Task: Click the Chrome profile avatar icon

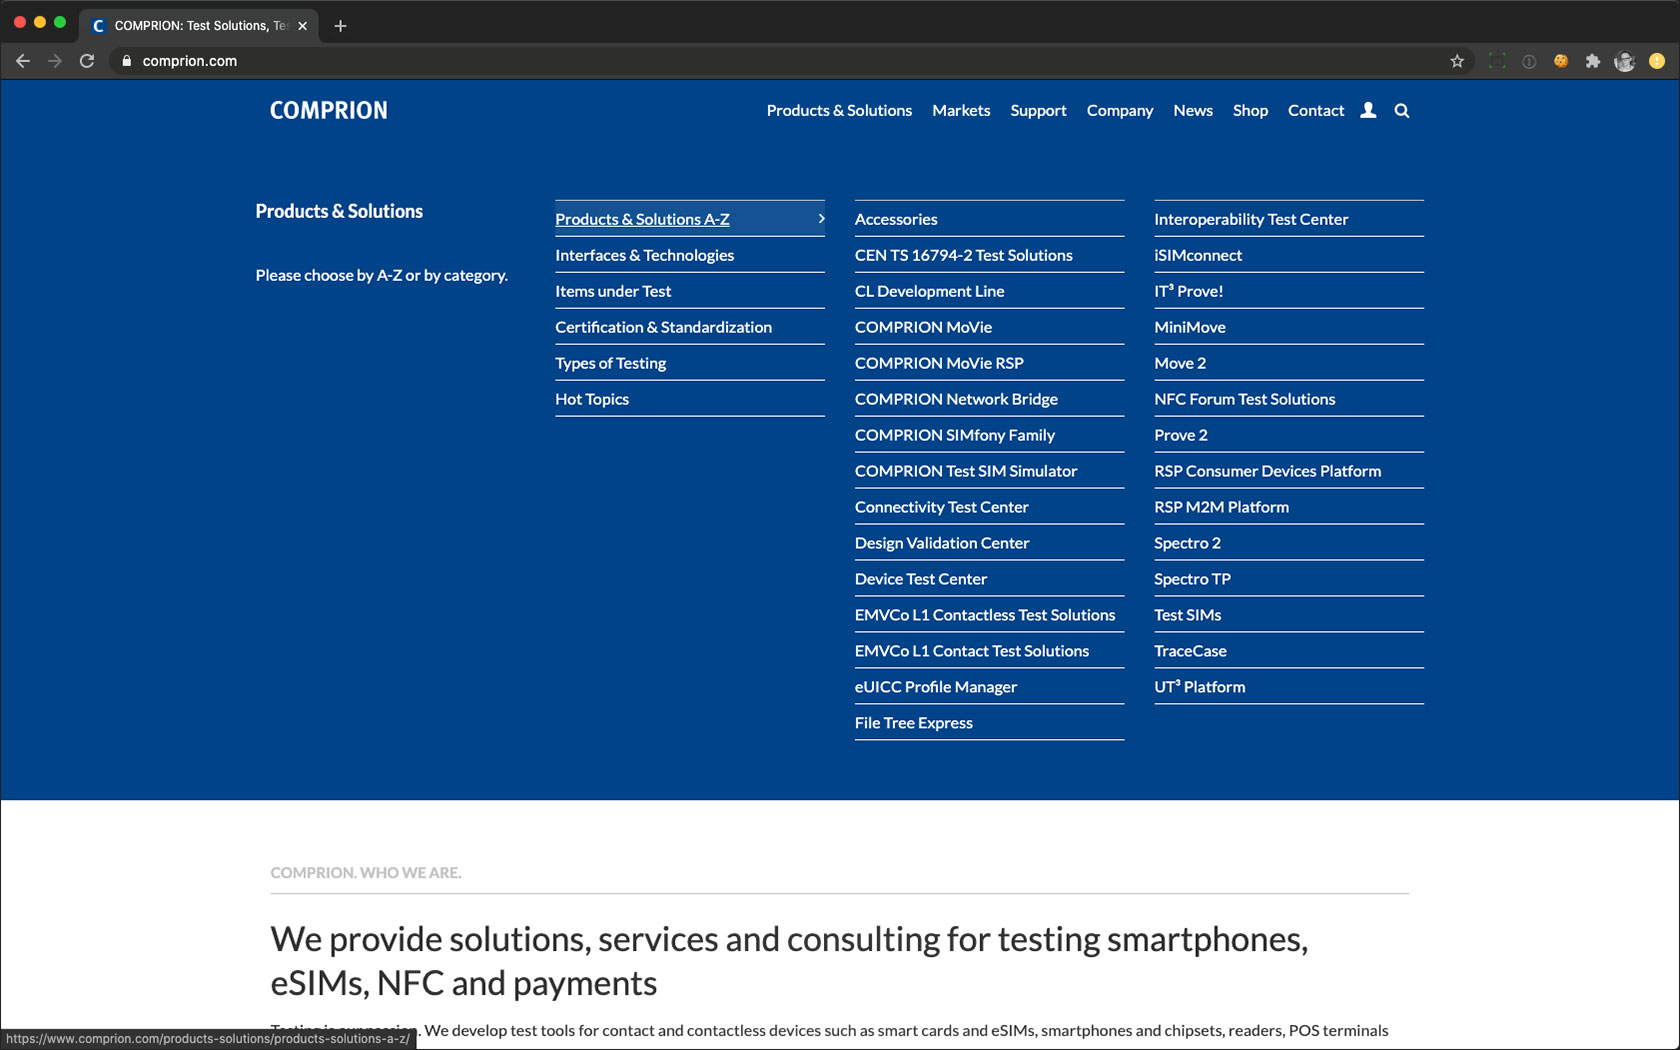Action: 1624,61
